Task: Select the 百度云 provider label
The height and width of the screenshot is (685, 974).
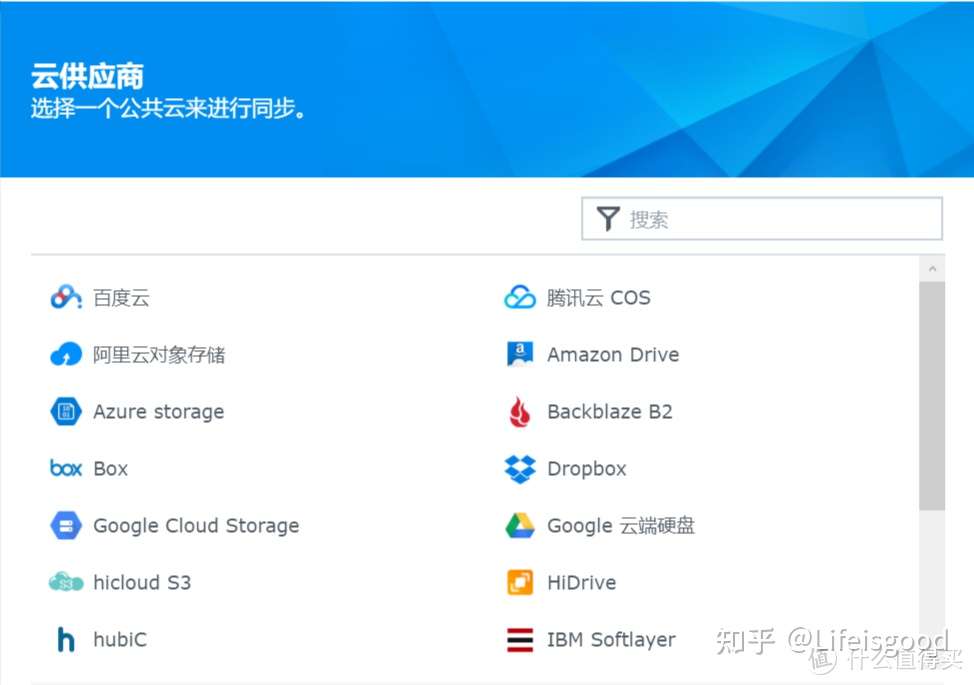Action: tap(122, 298)
